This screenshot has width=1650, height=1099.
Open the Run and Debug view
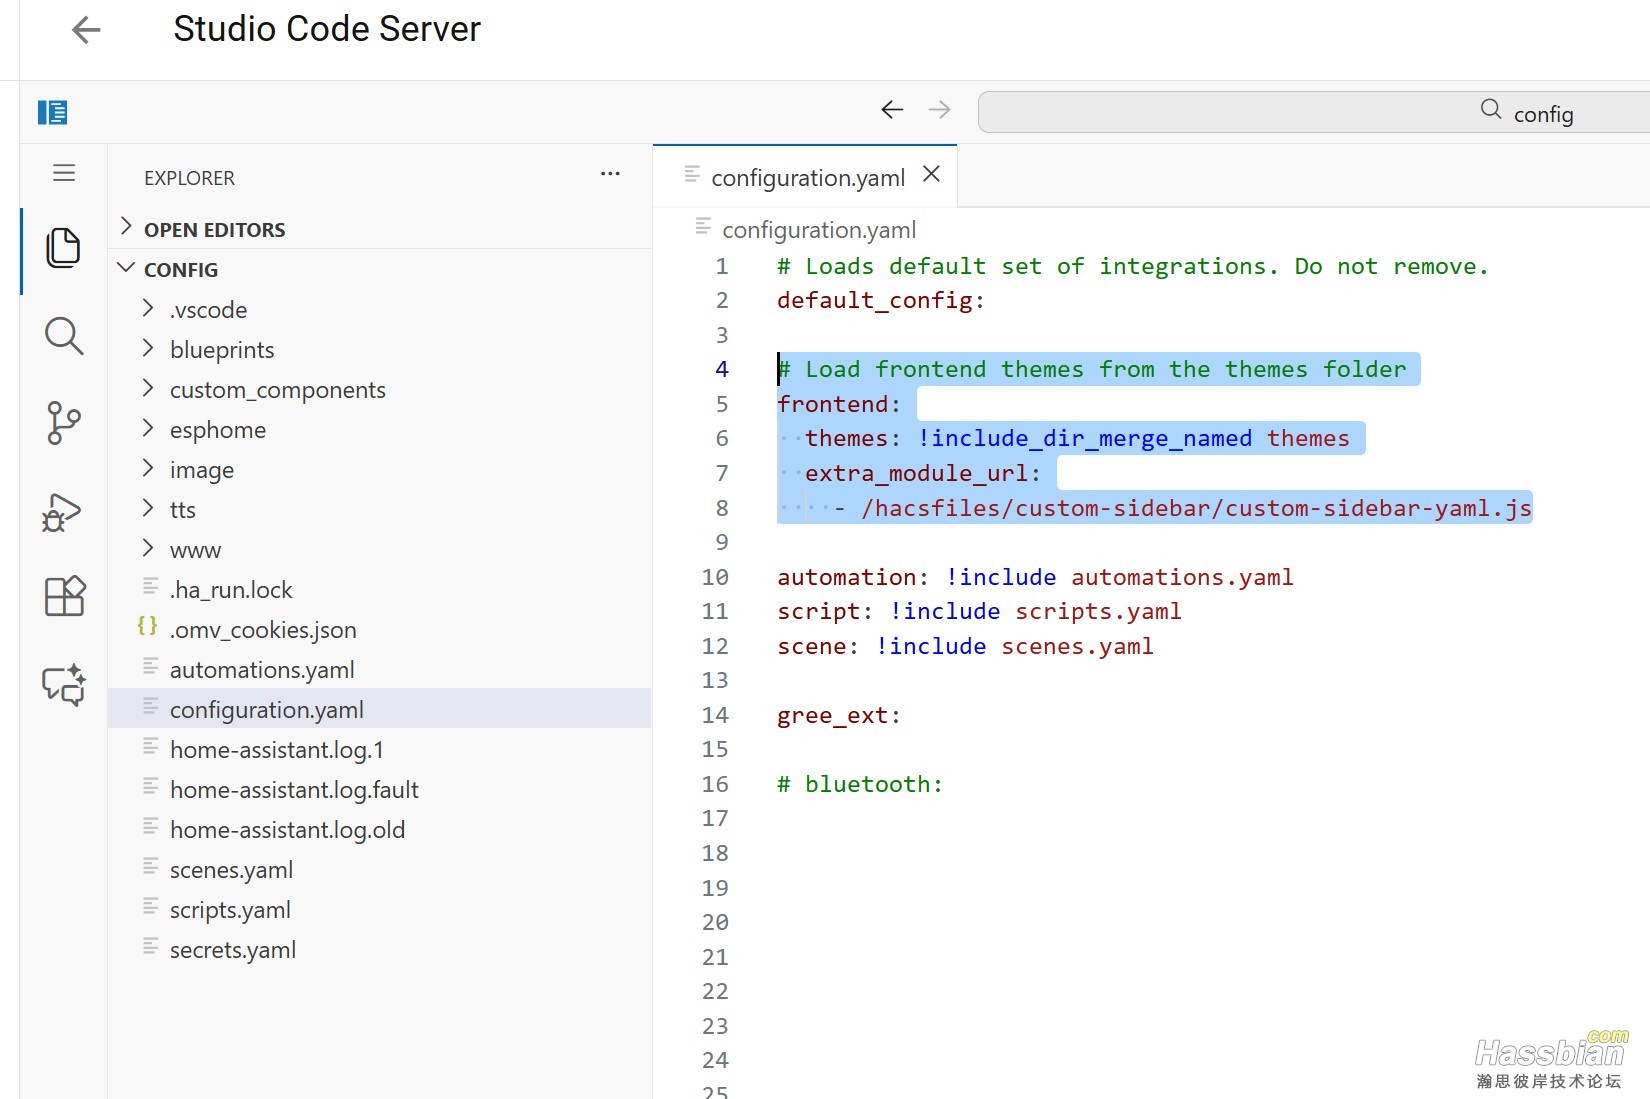tap(63, 512)
